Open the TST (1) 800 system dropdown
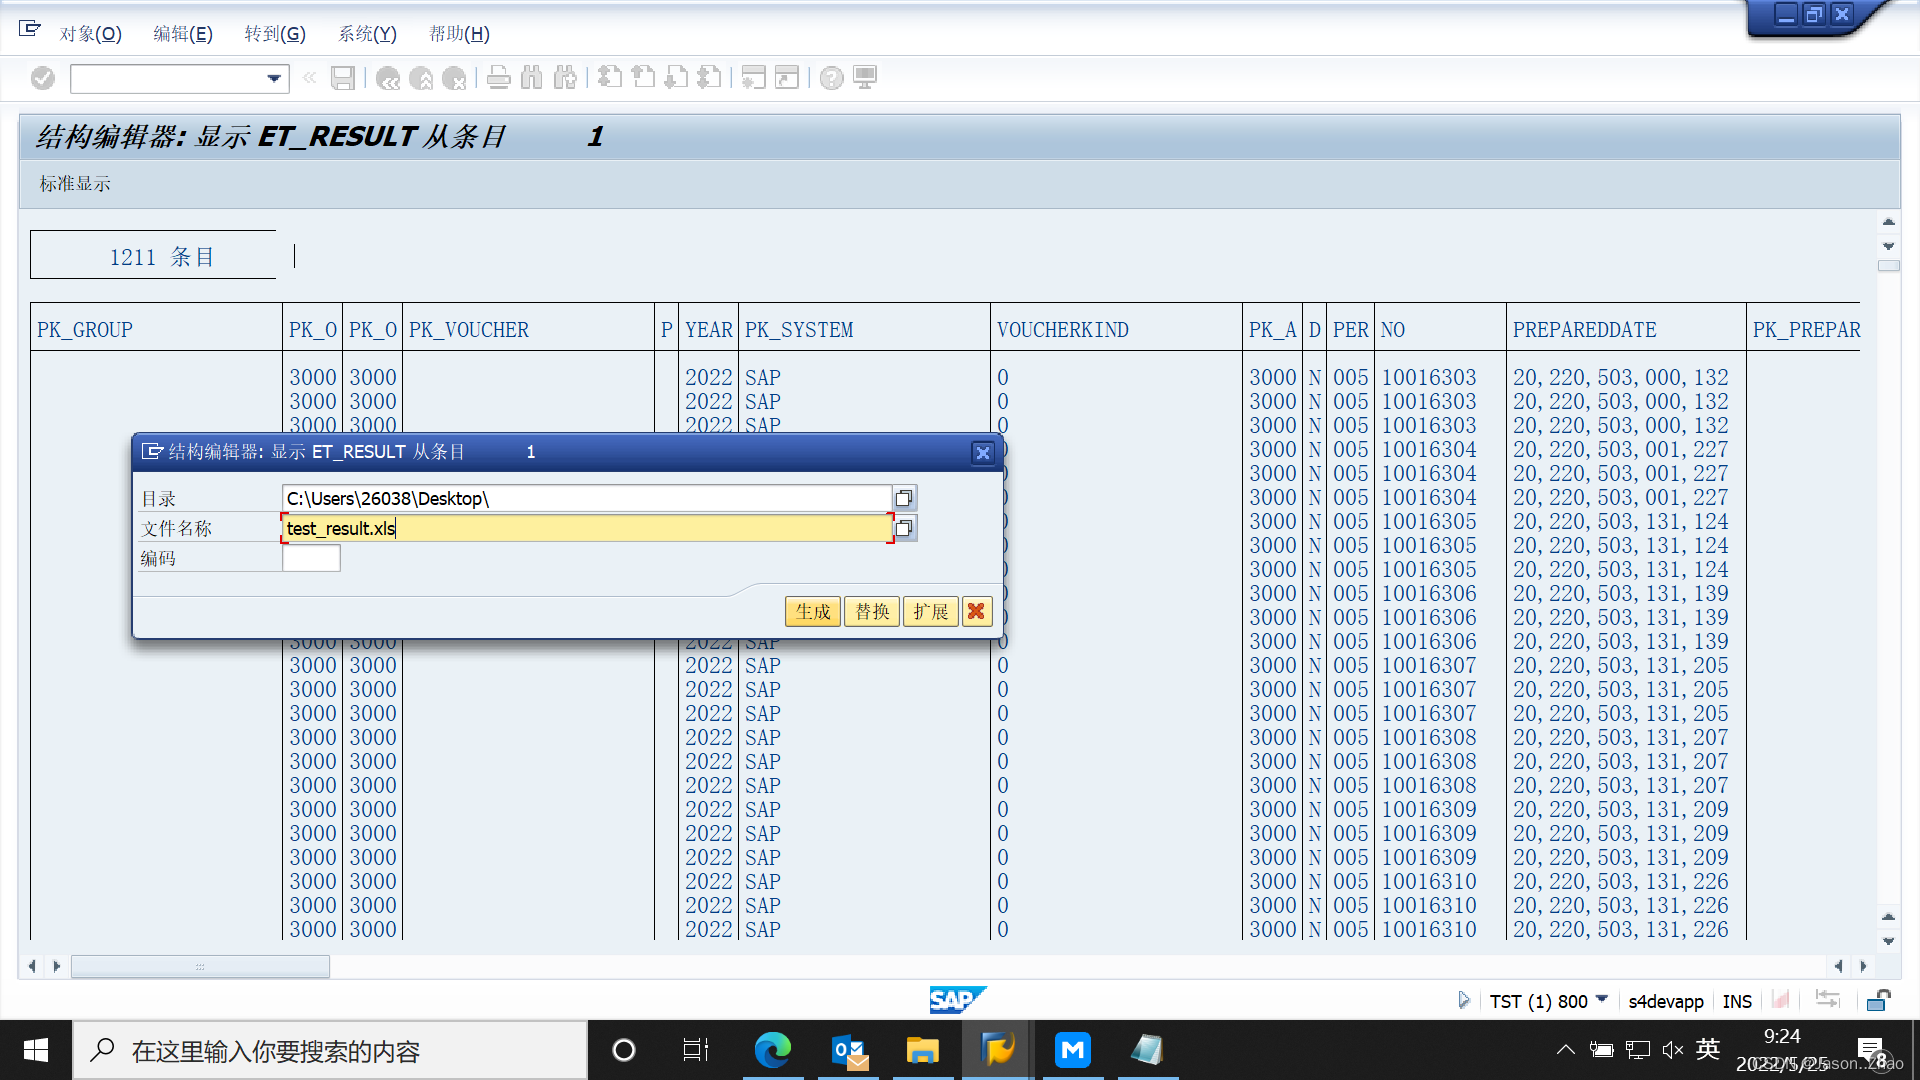 point(1602,1000)
